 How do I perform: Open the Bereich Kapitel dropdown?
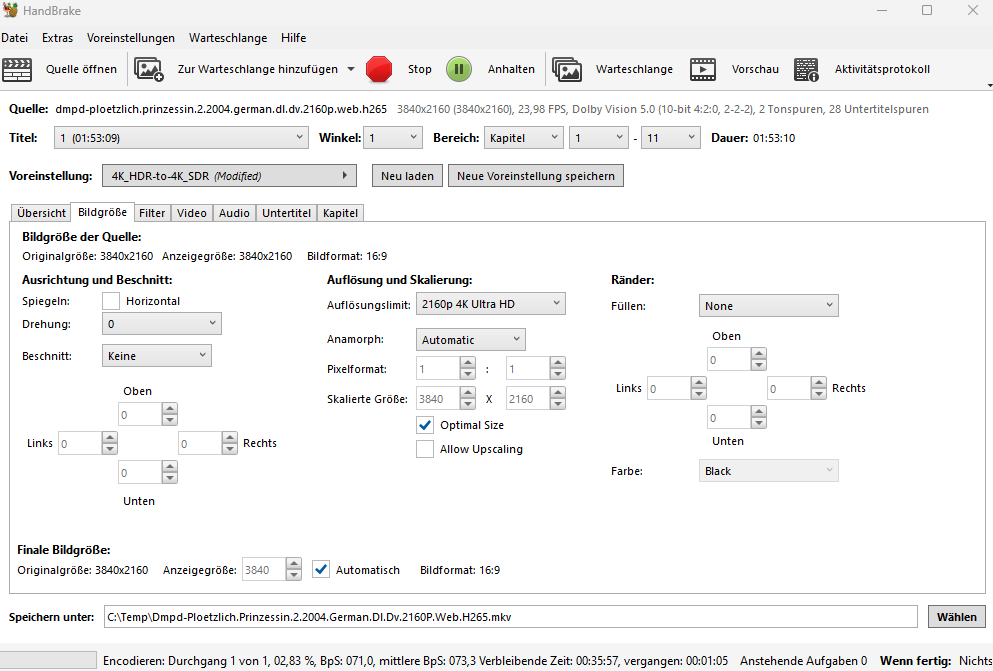tap(524, 138)
